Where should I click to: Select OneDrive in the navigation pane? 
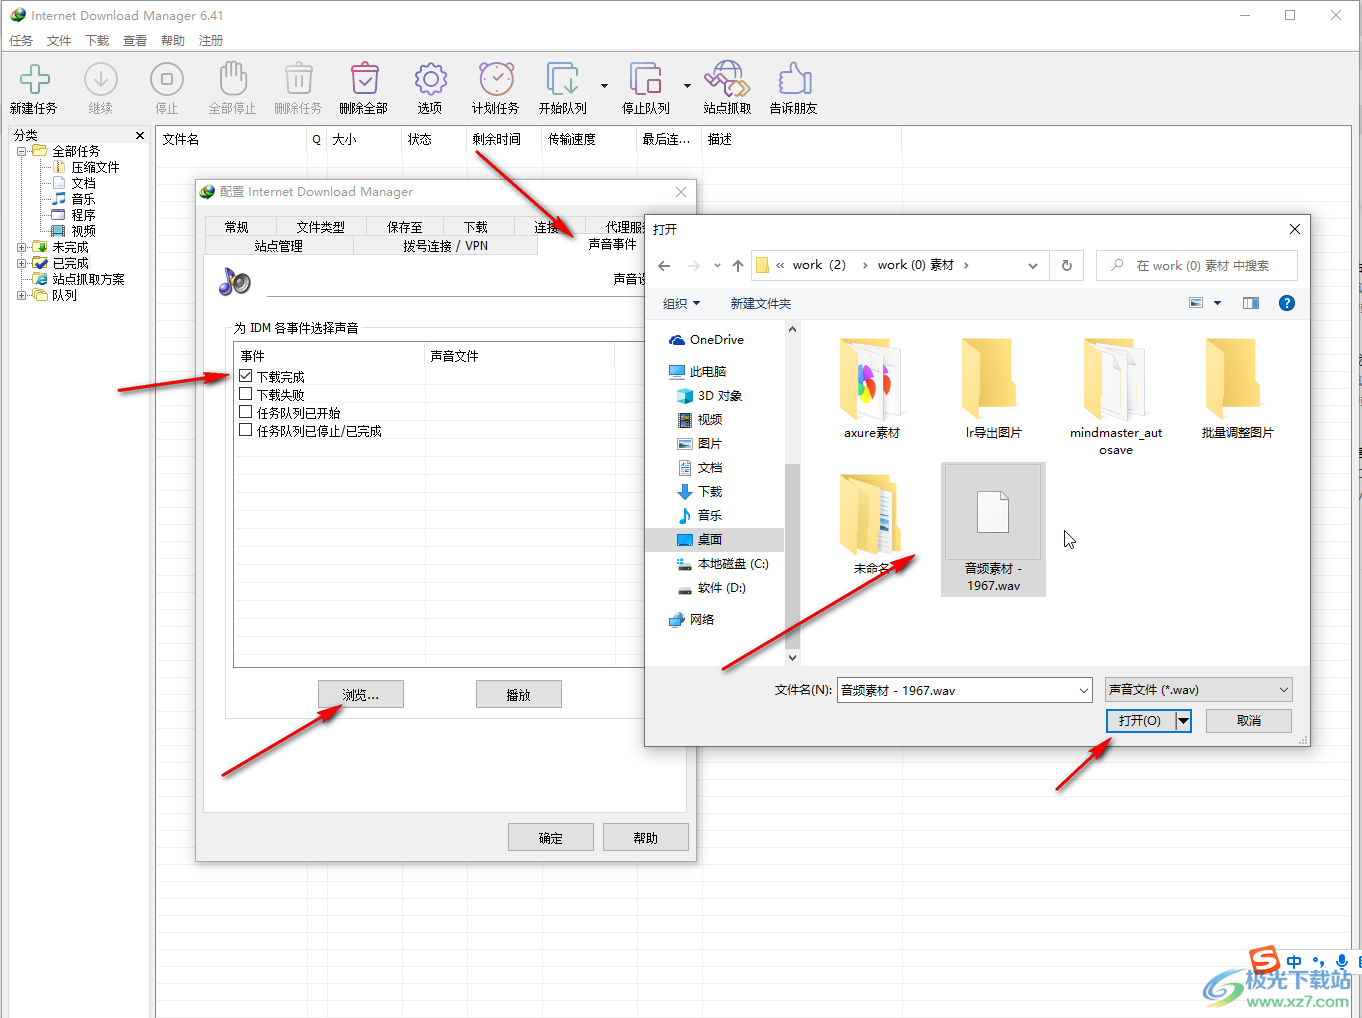[706, 340]
